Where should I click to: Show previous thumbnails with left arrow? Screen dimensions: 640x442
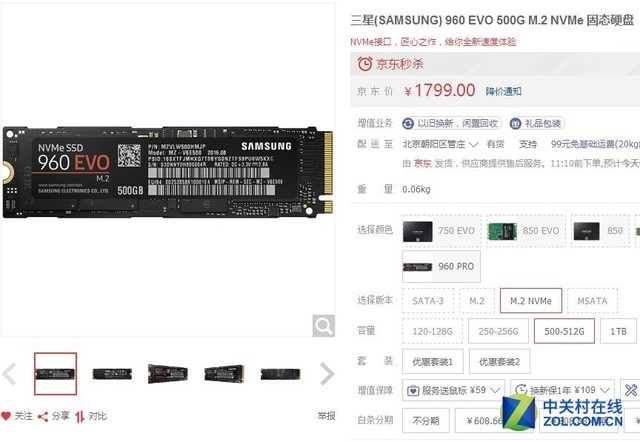coord(9,373)
